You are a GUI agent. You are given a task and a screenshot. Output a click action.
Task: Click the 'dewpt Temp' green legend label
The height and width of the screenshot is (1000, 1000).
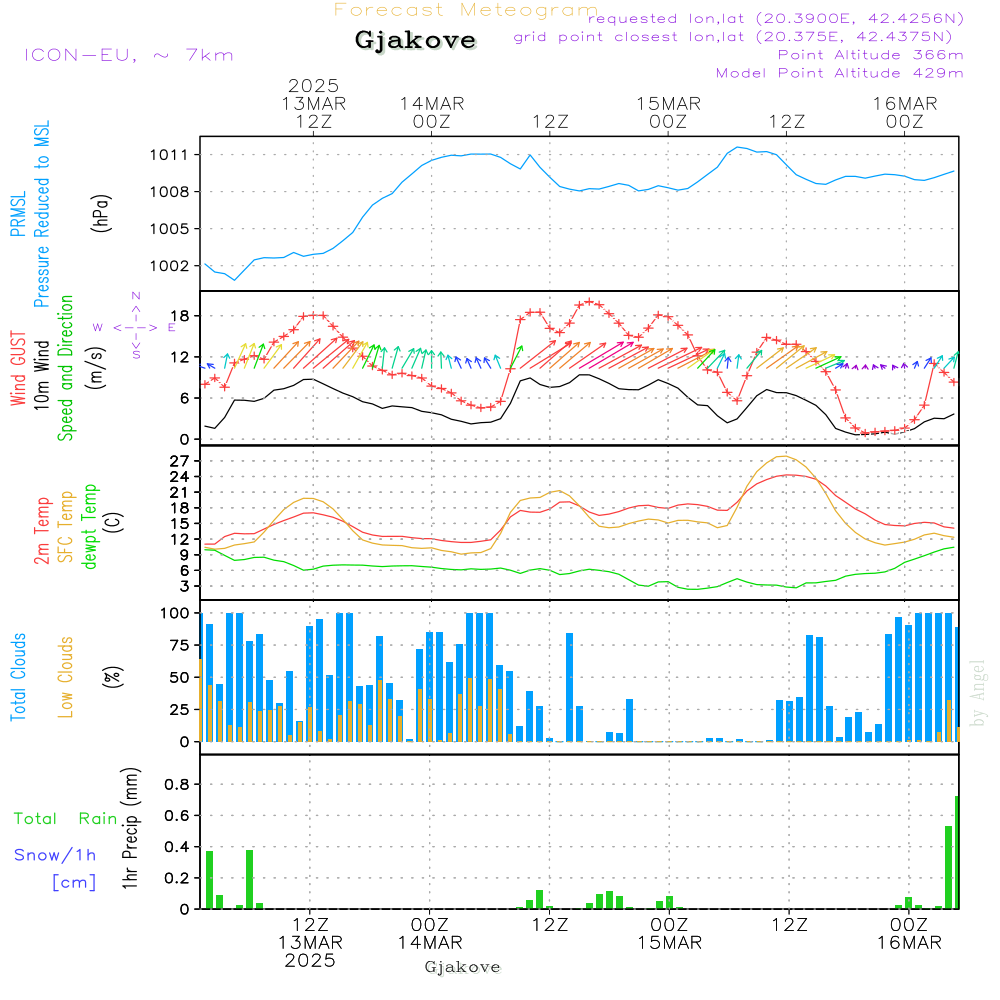[x=89, y=526]
